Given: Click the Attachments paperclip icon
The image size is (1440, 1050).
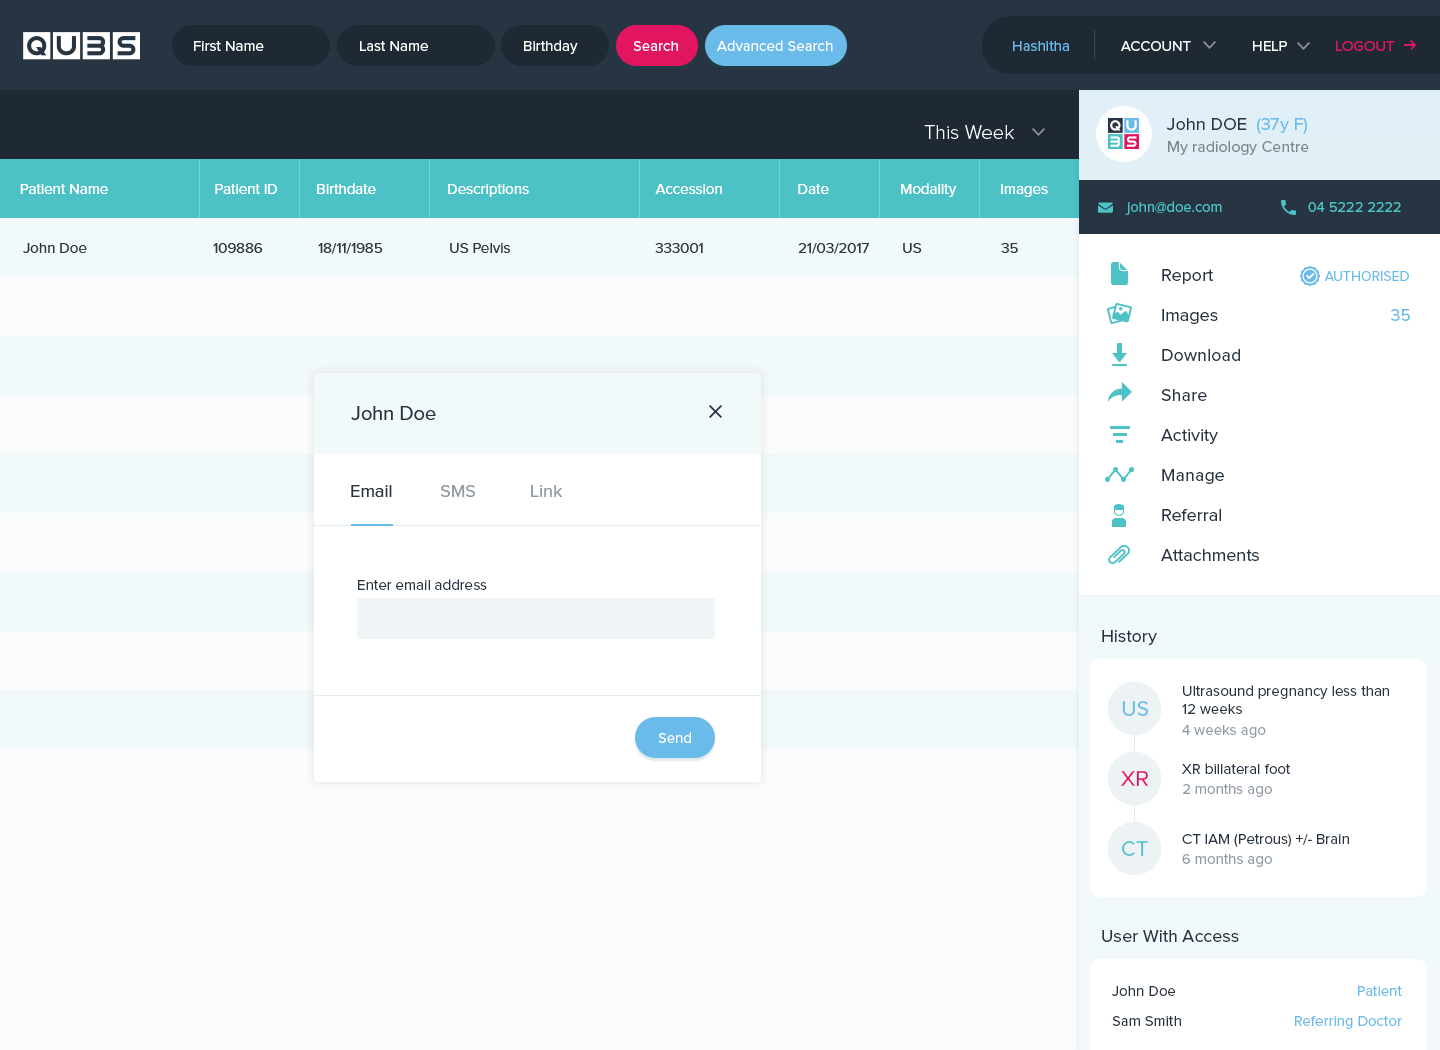Looking at the screenshot, I should click(x=1119, y=555).
